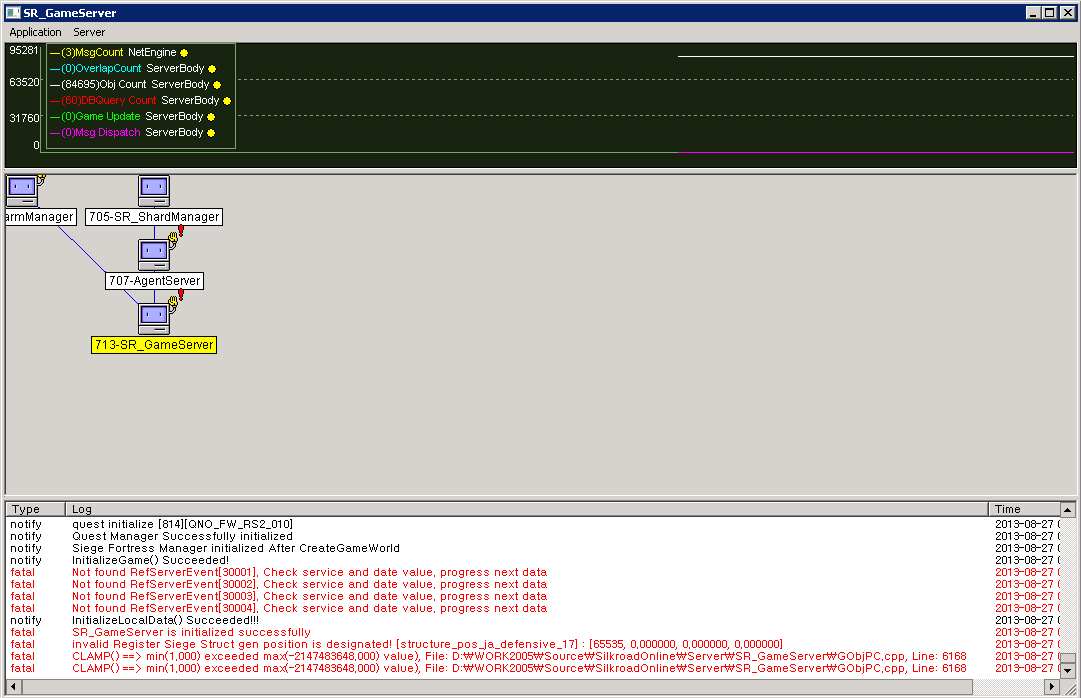This screenshot has width=1081, height=698.
Task: Click graph axis value 31760
Action: (x=23, y=118)
